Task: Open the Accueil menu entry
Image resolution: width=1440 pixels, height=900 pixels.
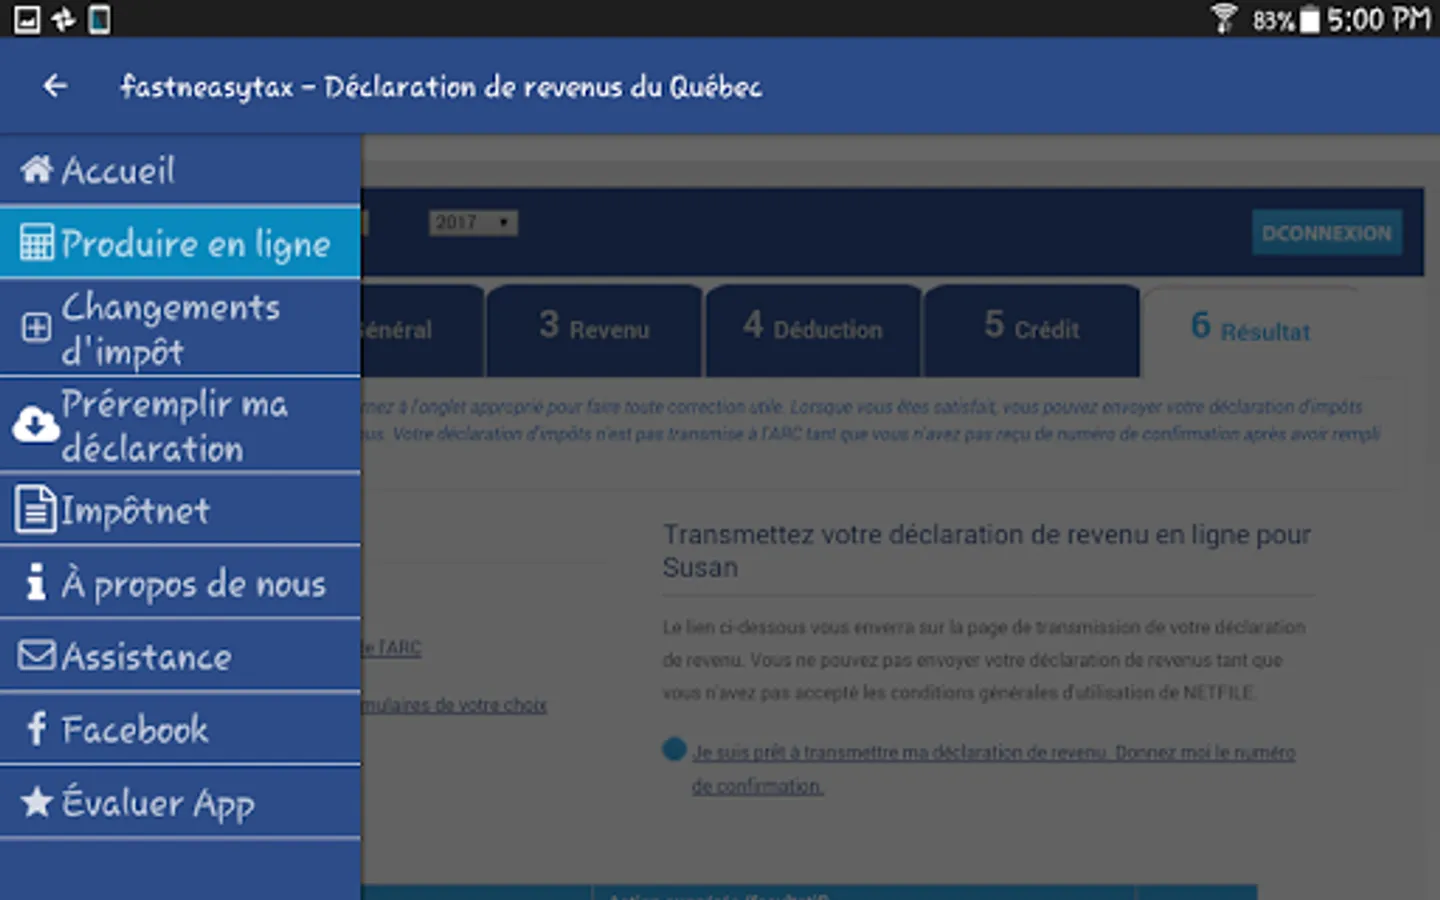Action: (180, 169)
